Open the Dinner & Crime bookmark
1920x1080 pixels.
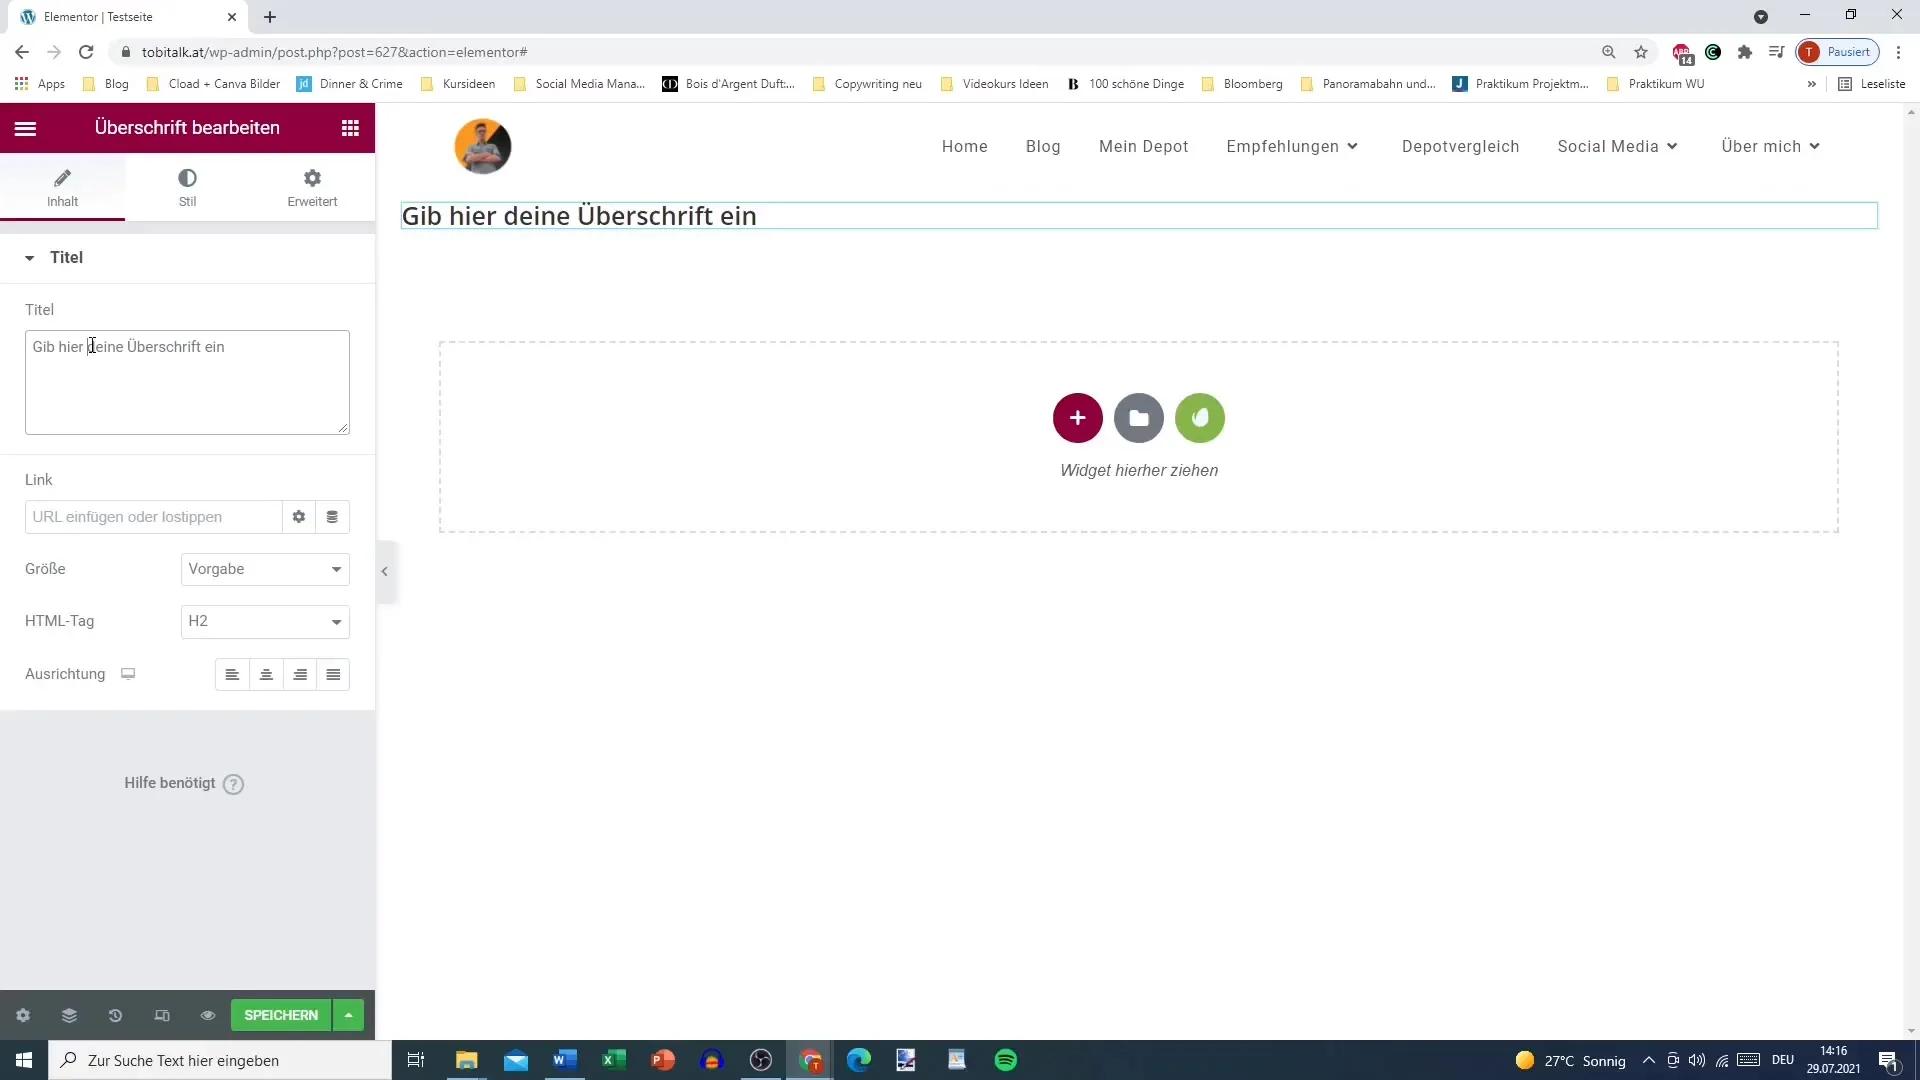tap(350, 84)
